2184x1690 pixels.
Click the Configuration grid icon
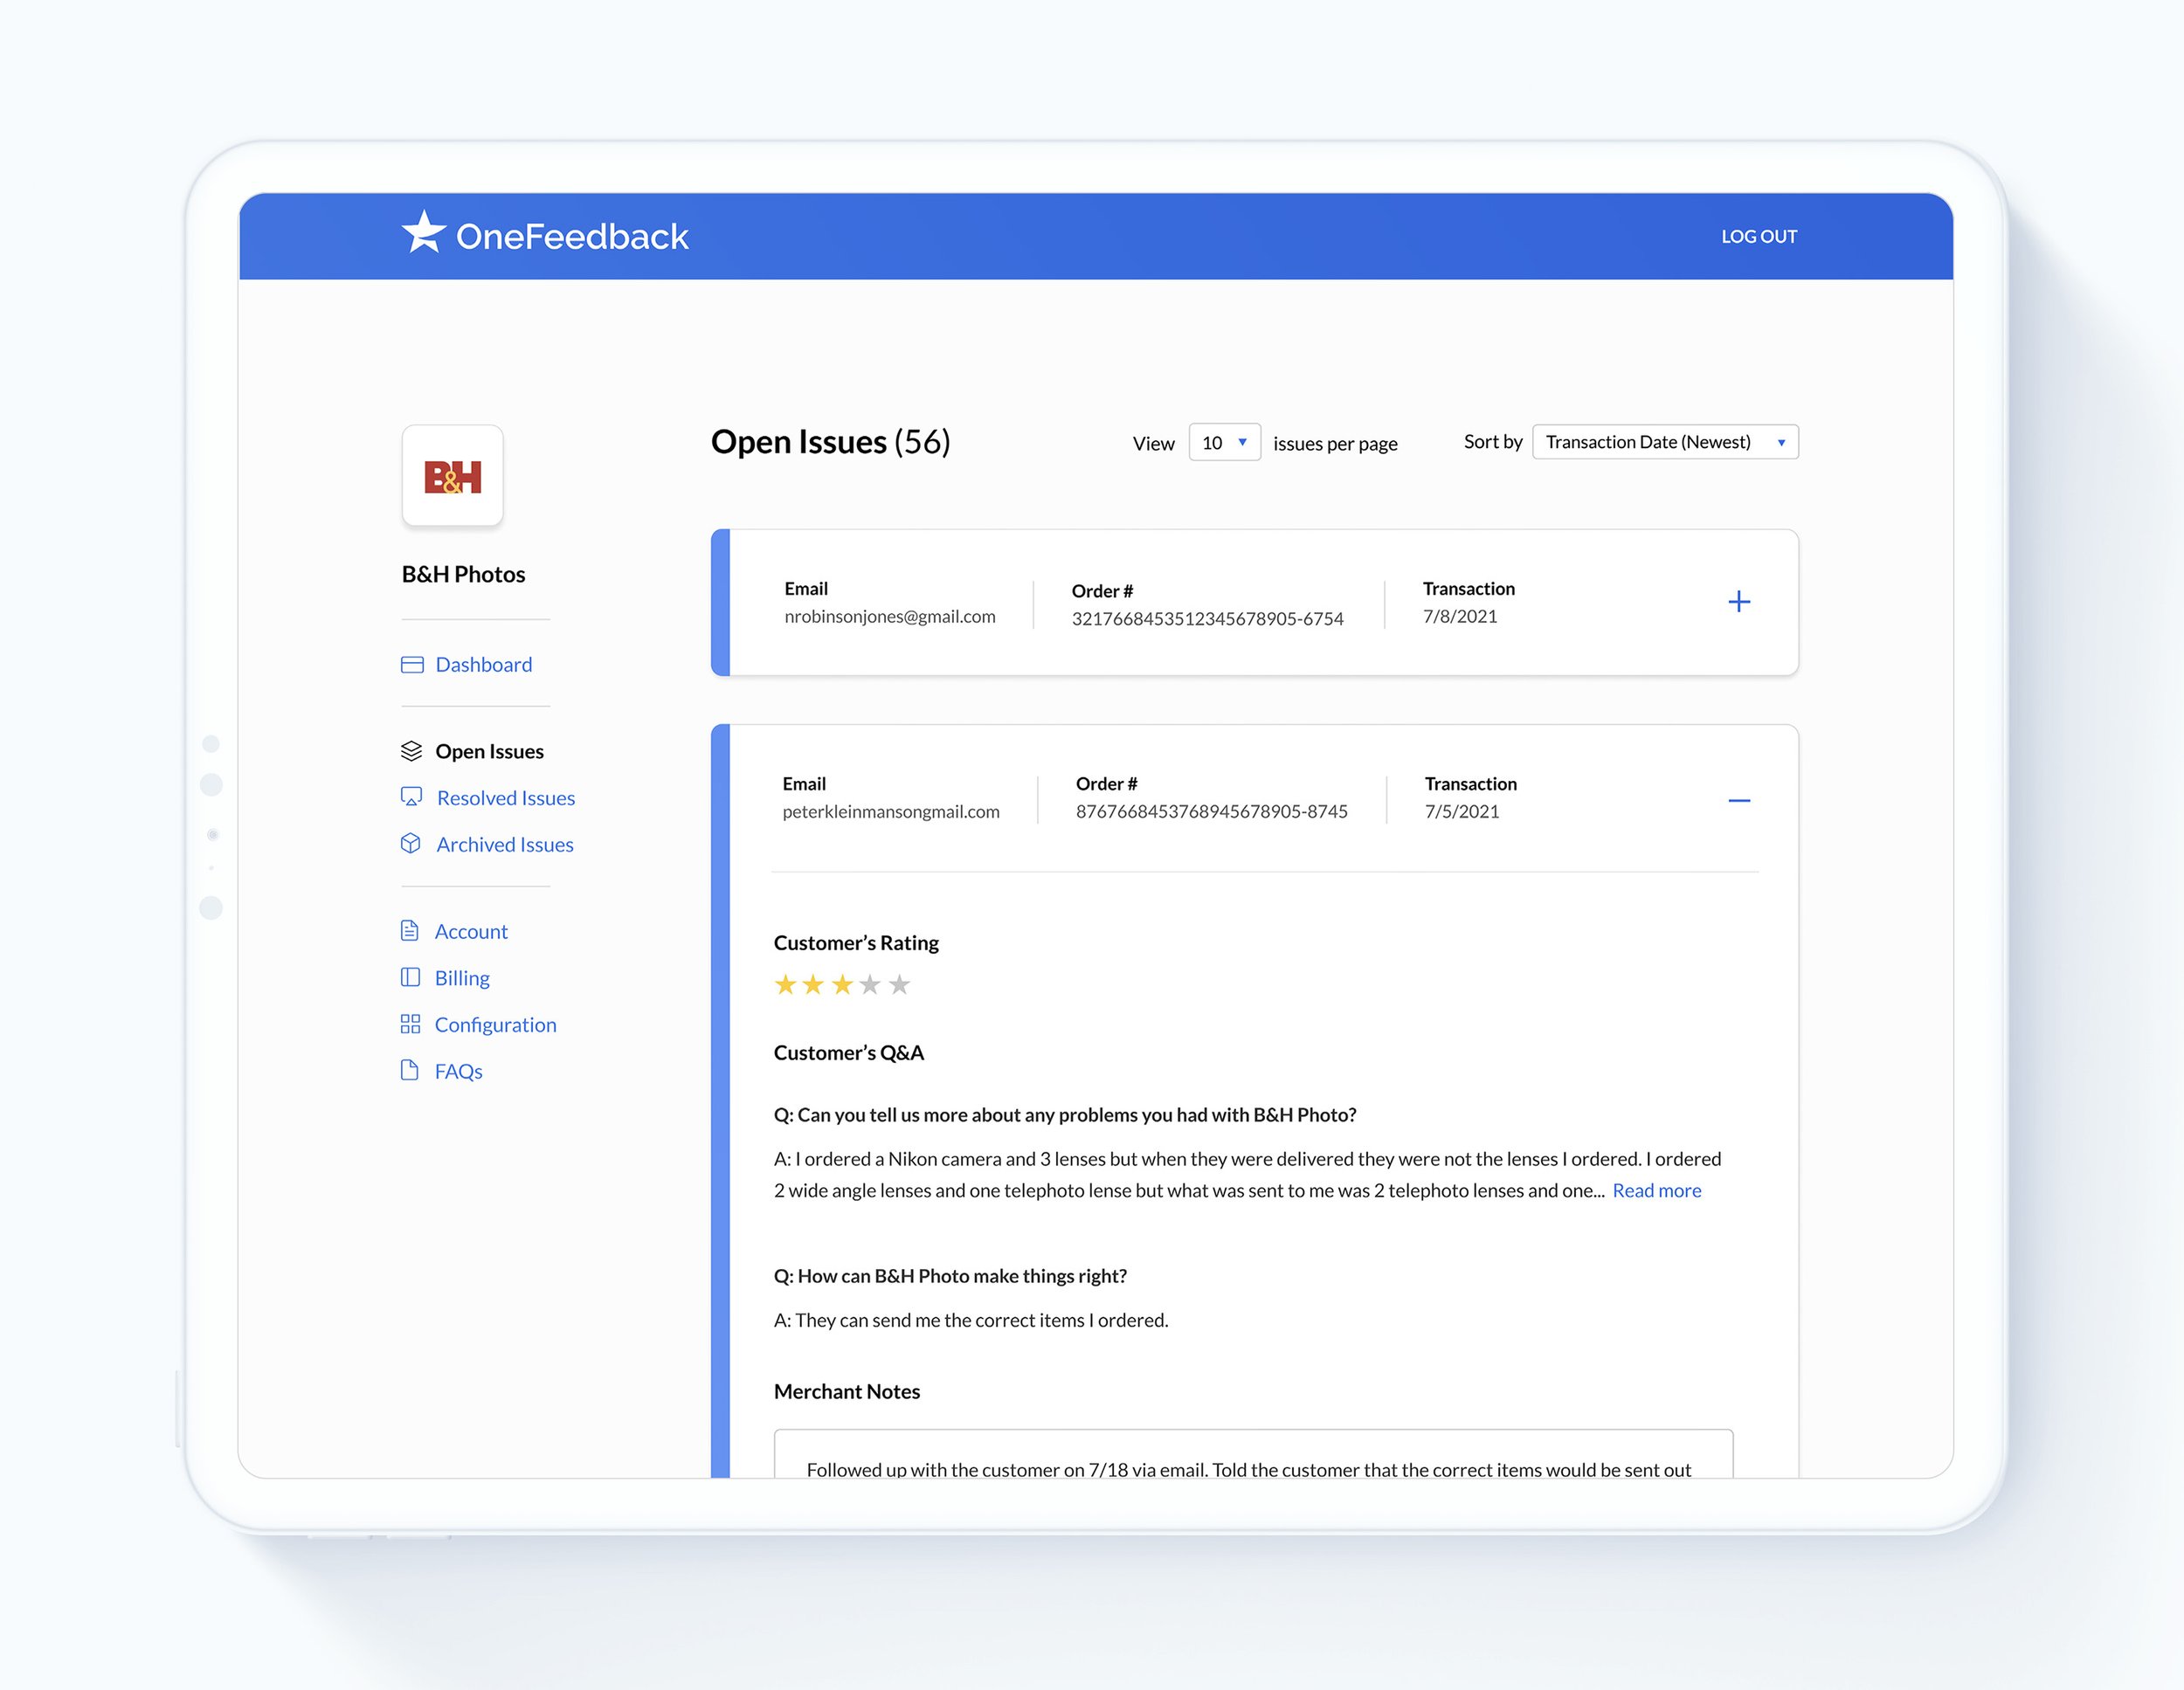tap(410, 1024)
